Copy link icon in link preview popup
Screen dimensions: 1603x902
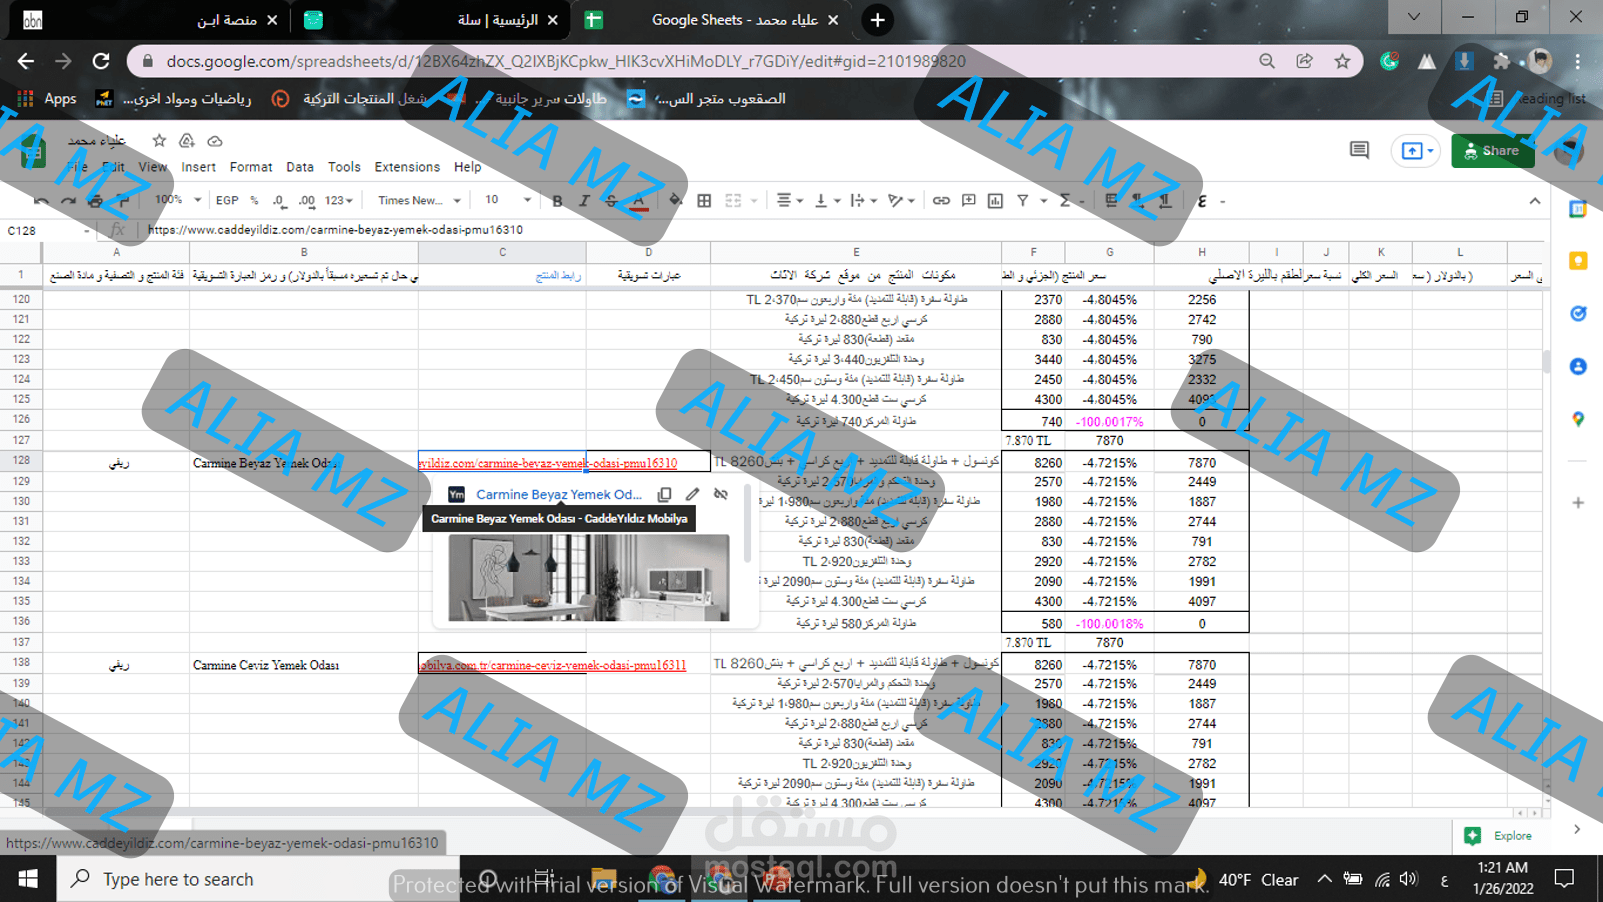(x=664, y=494)
